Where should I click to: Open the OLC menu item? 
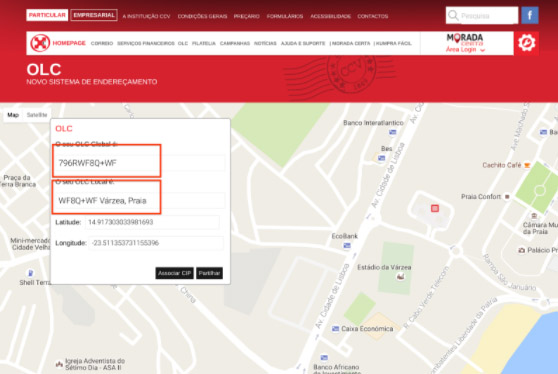(183, 43)
